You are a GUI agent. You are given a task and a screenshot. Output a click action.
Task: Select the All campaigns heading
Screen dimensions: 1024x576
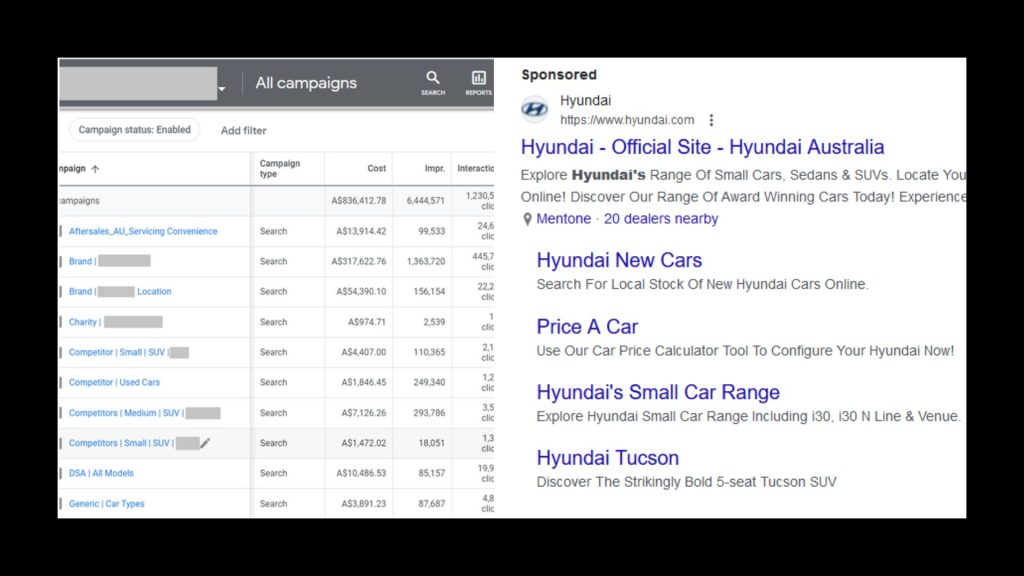click(x=306, y=83)
